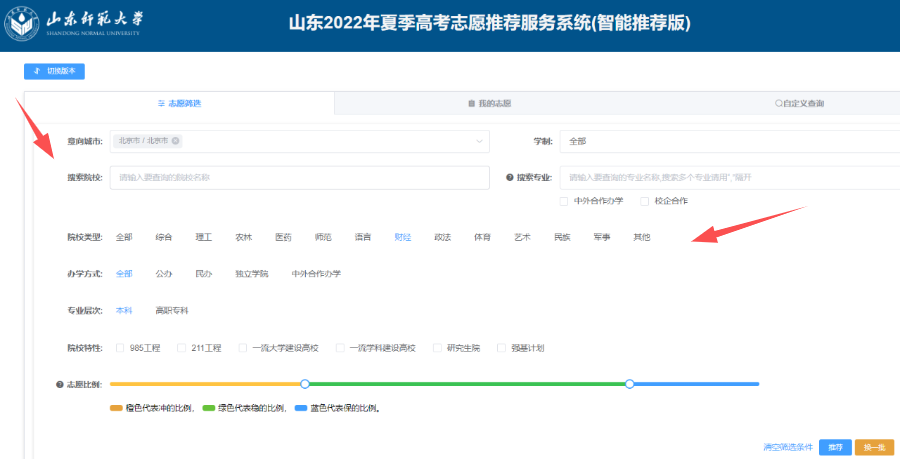900x459 pixels.
Task: Open the 志愿筛选 tab
Action: click(179, 103)
